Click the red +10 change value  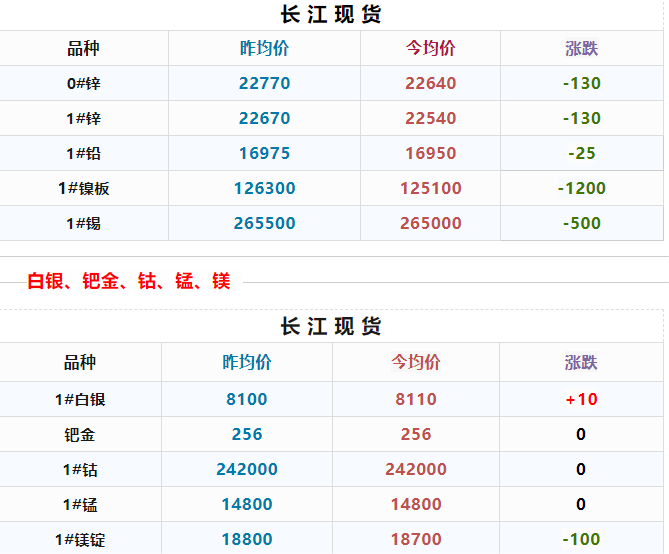pyautogui.click(x=581, y=400)
